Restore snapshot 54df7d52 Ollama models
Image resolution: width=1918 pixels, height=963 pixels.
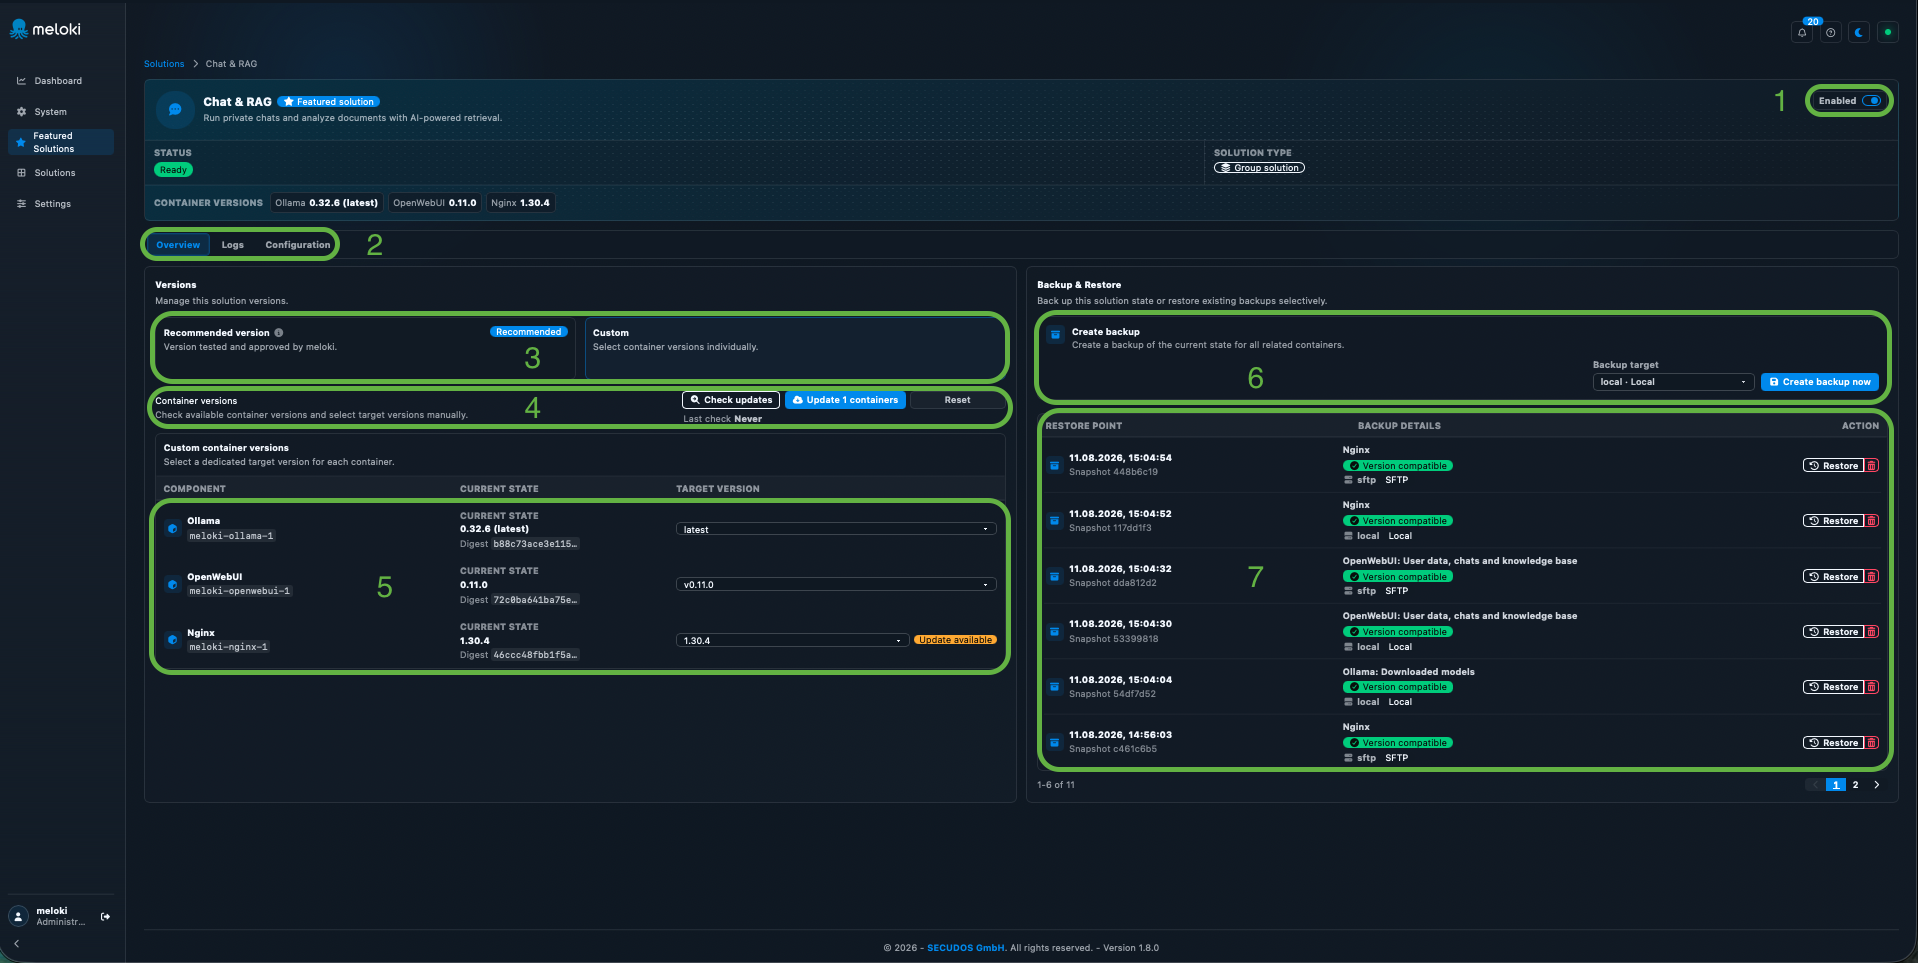[1834, 687]
